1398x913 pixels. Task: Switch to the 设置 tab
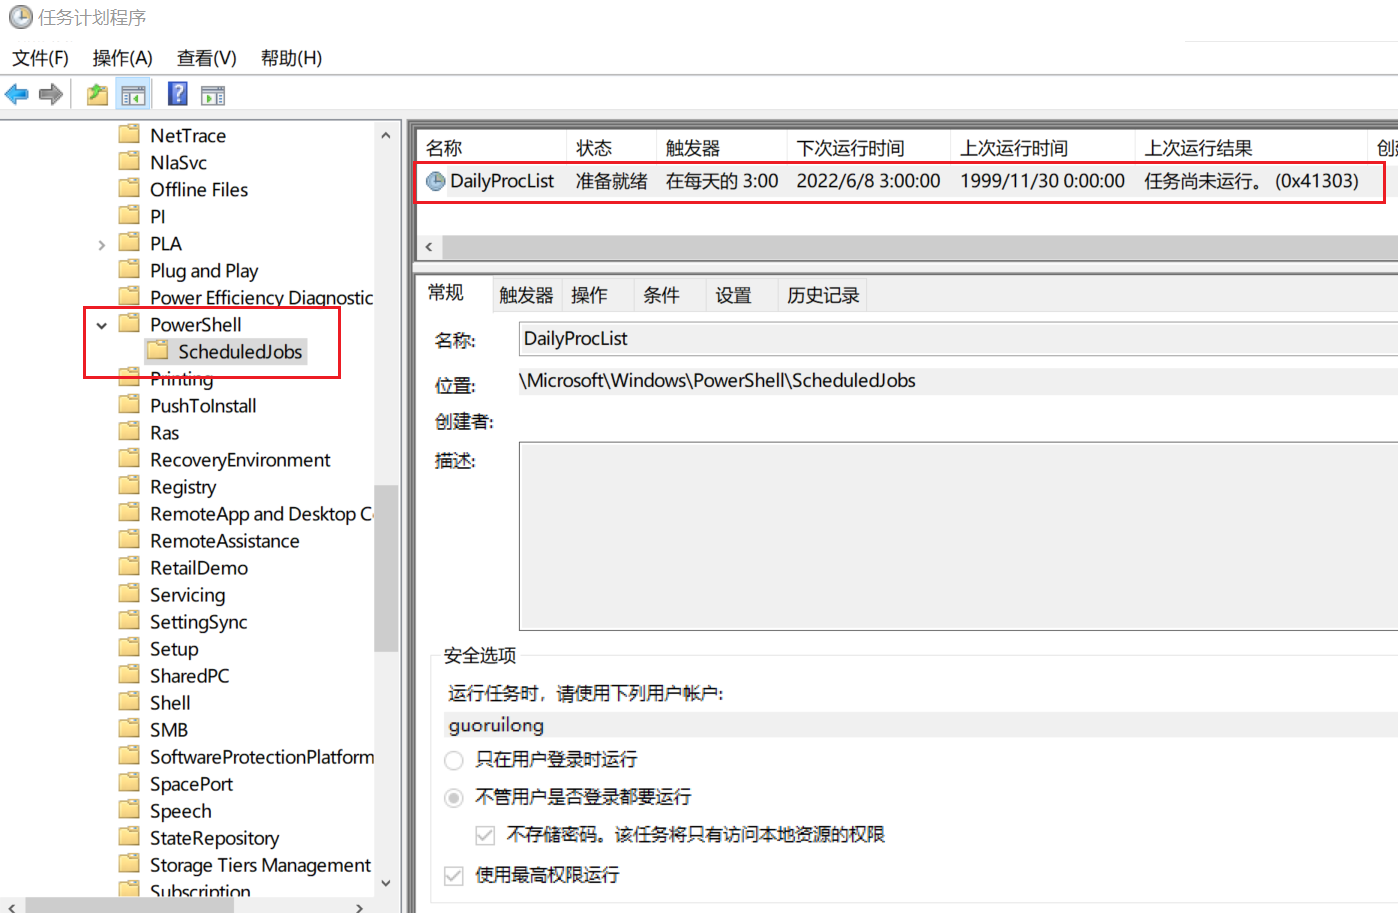(x=733, y=295)
